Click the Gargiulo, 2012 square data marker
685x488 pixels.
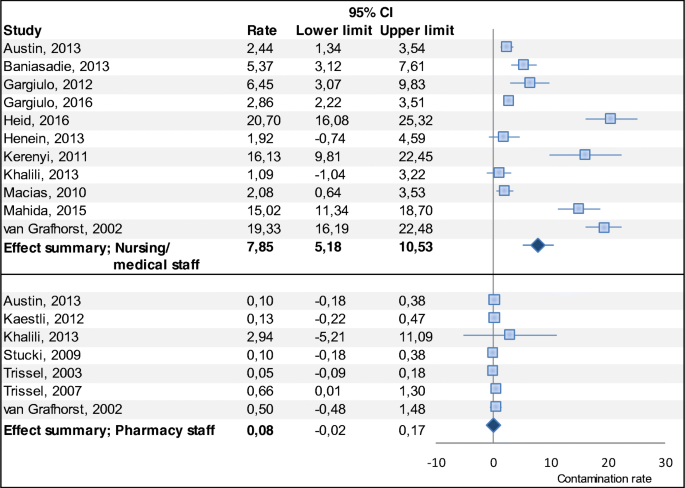[530, 82]
